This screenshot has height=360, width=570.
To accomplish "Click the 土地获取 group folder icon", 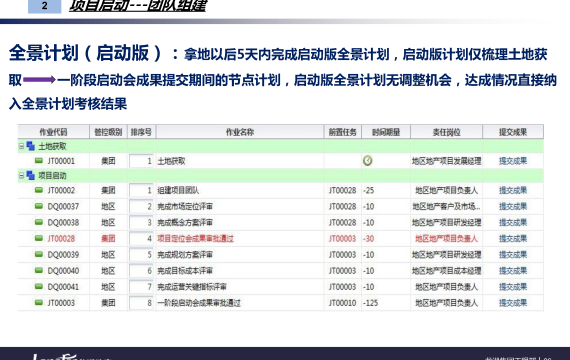I will (x=31, y=146).
